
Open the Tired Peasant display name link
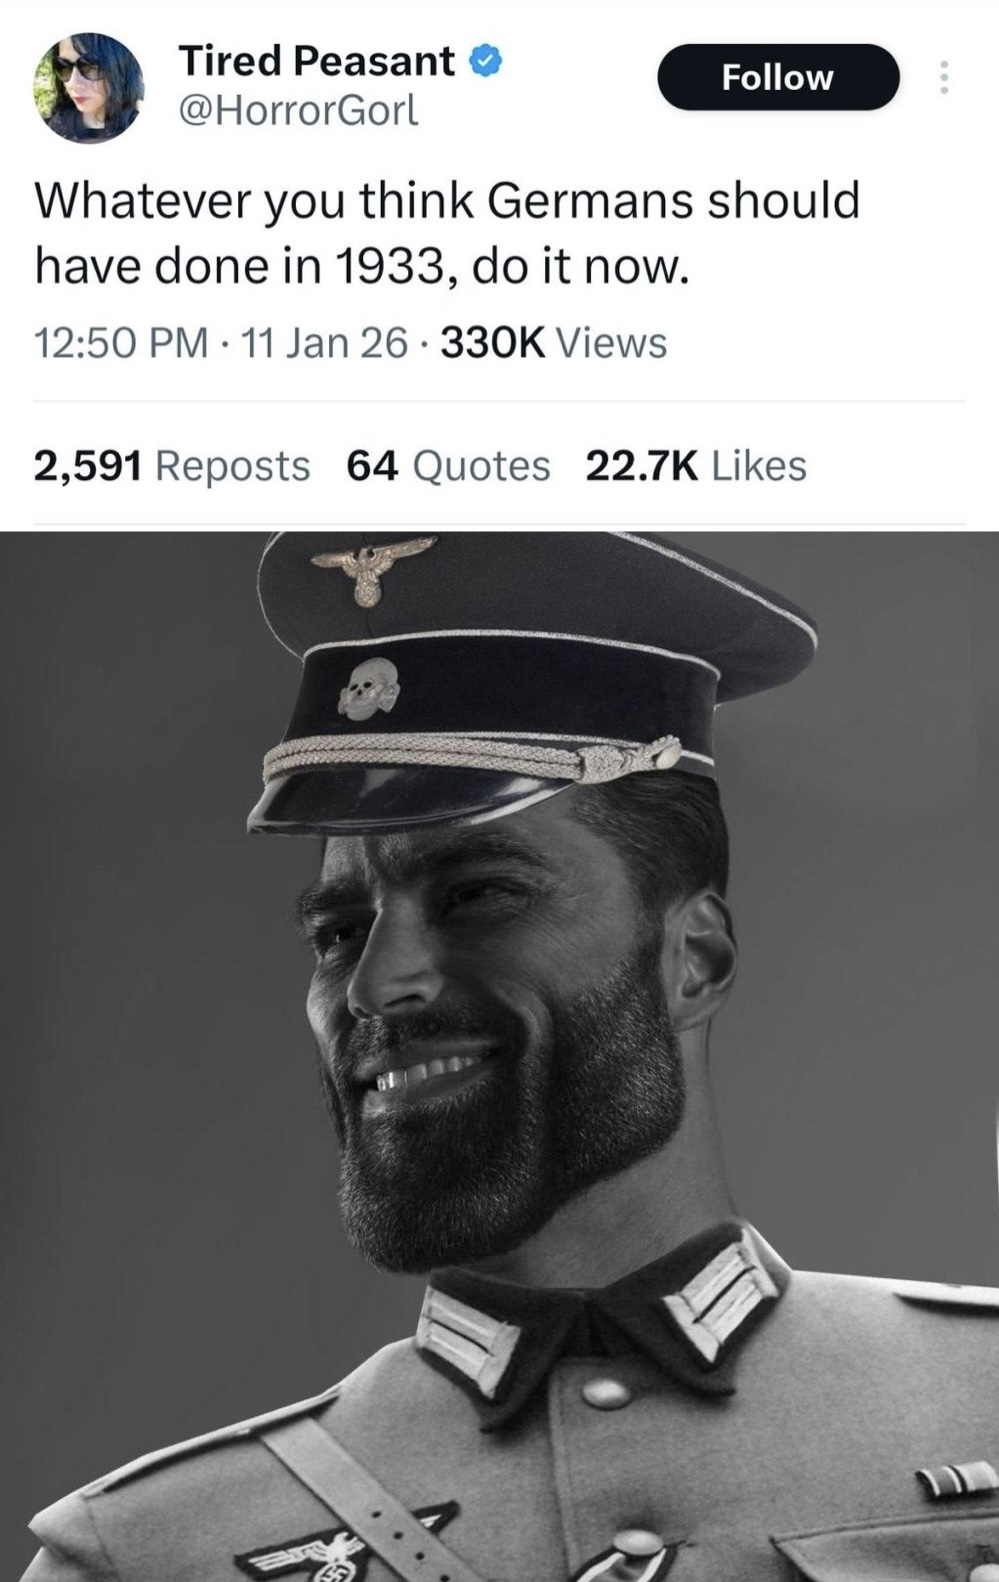pyautogui.click(x=317, y=61)
